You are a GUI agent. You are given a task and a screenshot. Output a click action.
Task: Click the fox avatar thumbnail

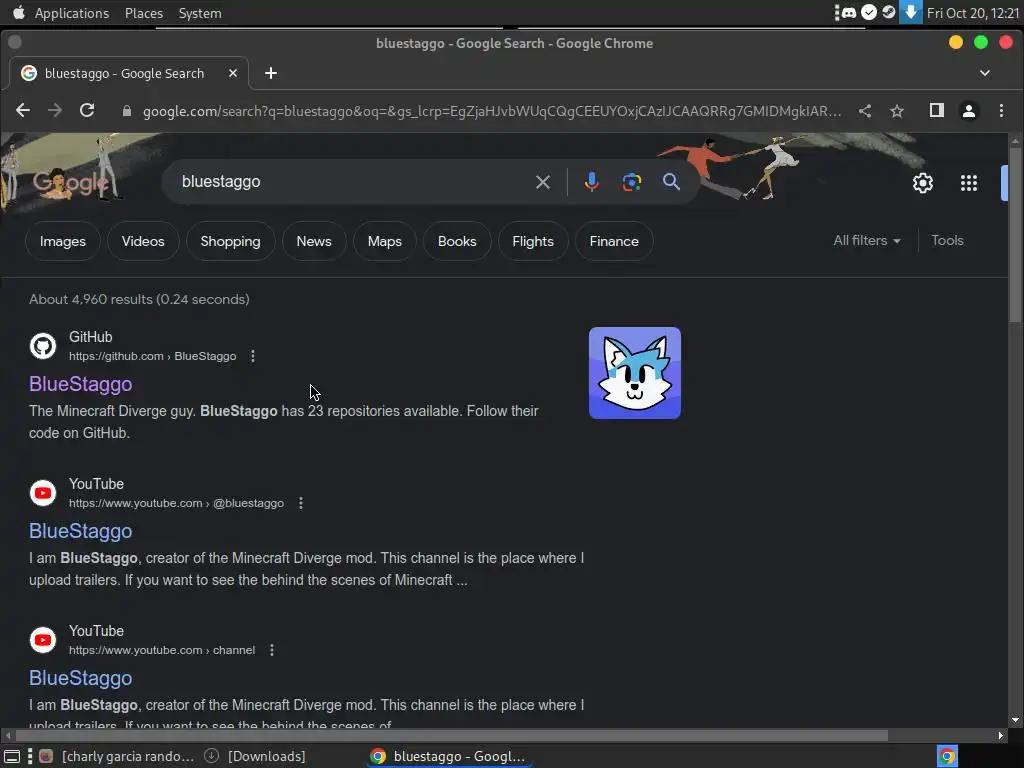coord(635,373)
